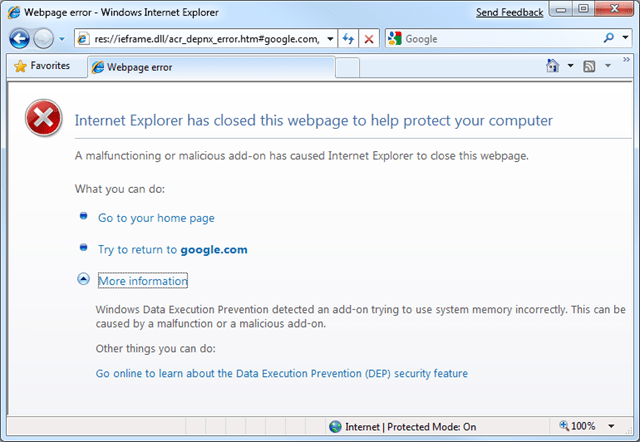Screen dimensions: 640x442
Task: Click the Go to your home page link
Action: (x=156, y=218)
